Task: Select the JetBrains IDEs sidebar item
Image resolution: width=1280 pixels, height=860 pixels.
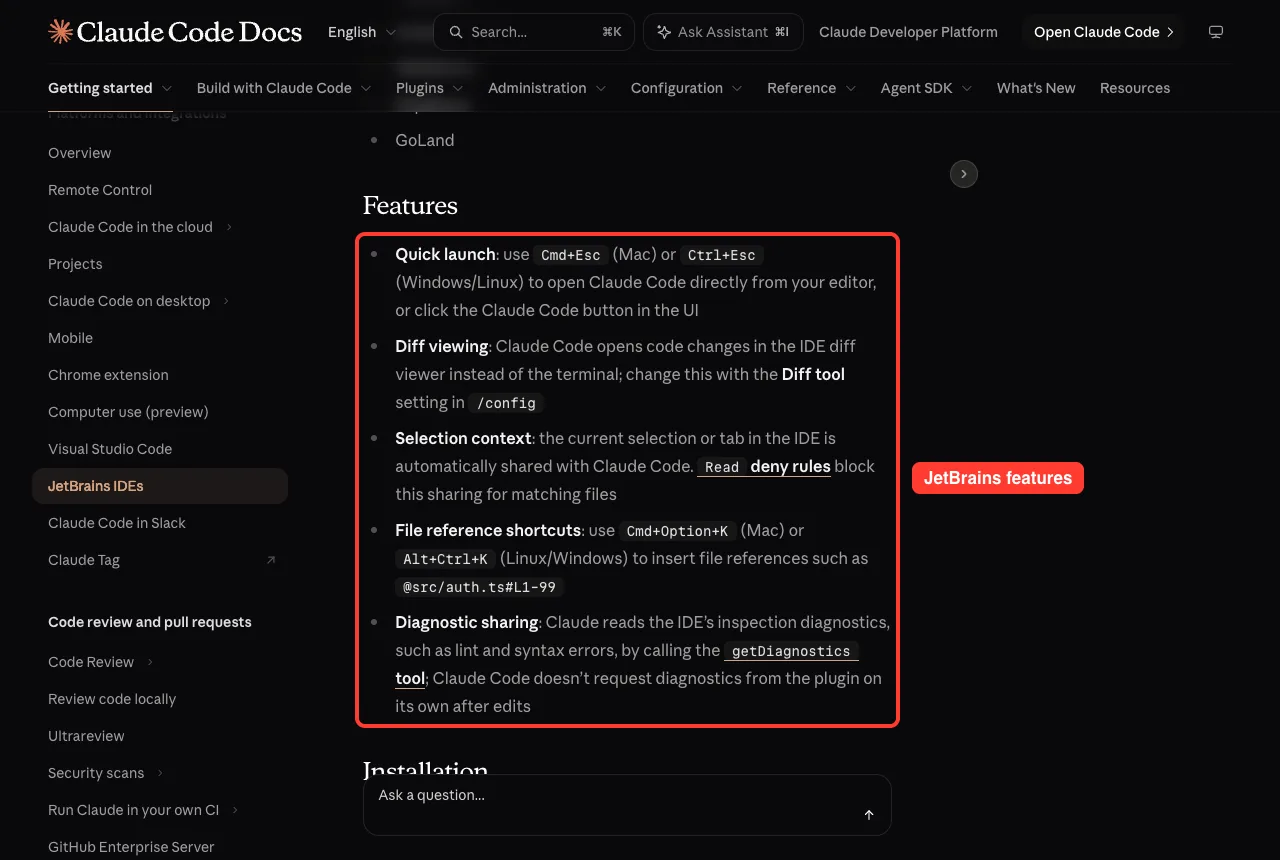Action: (160, 486)
